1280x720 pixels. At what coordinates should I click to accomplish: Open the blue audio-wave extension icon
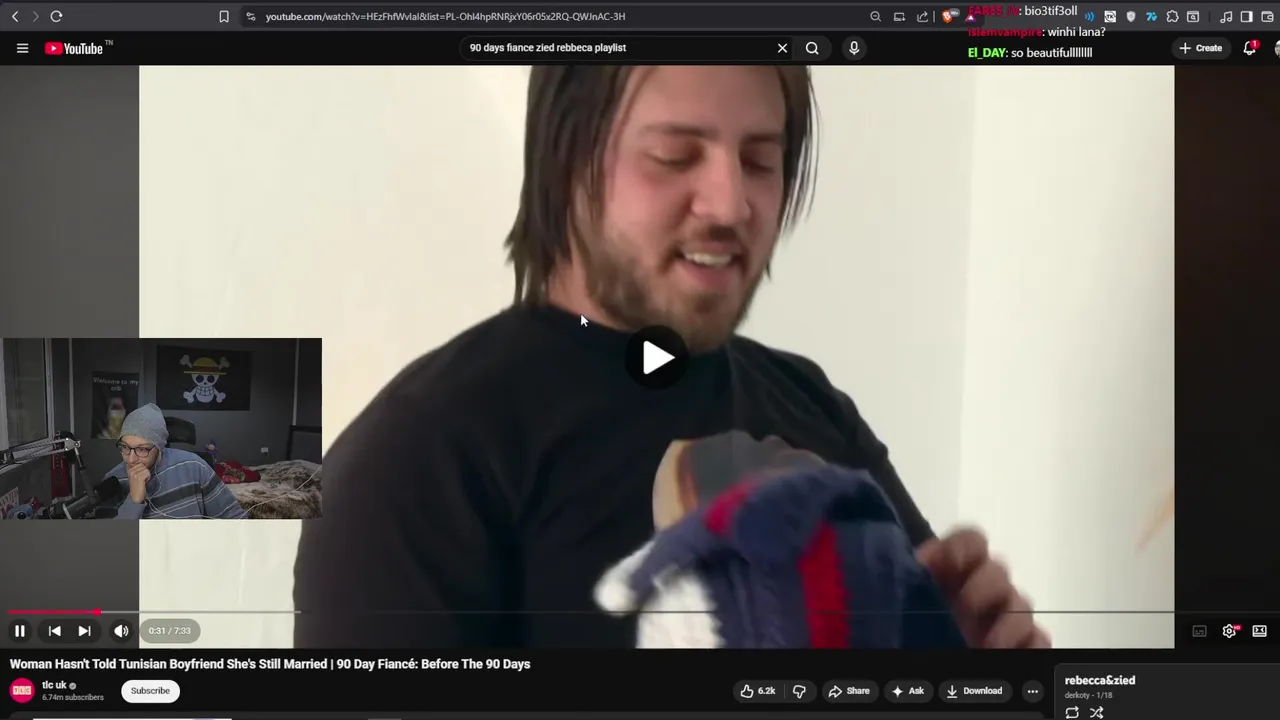(1089, 16)
